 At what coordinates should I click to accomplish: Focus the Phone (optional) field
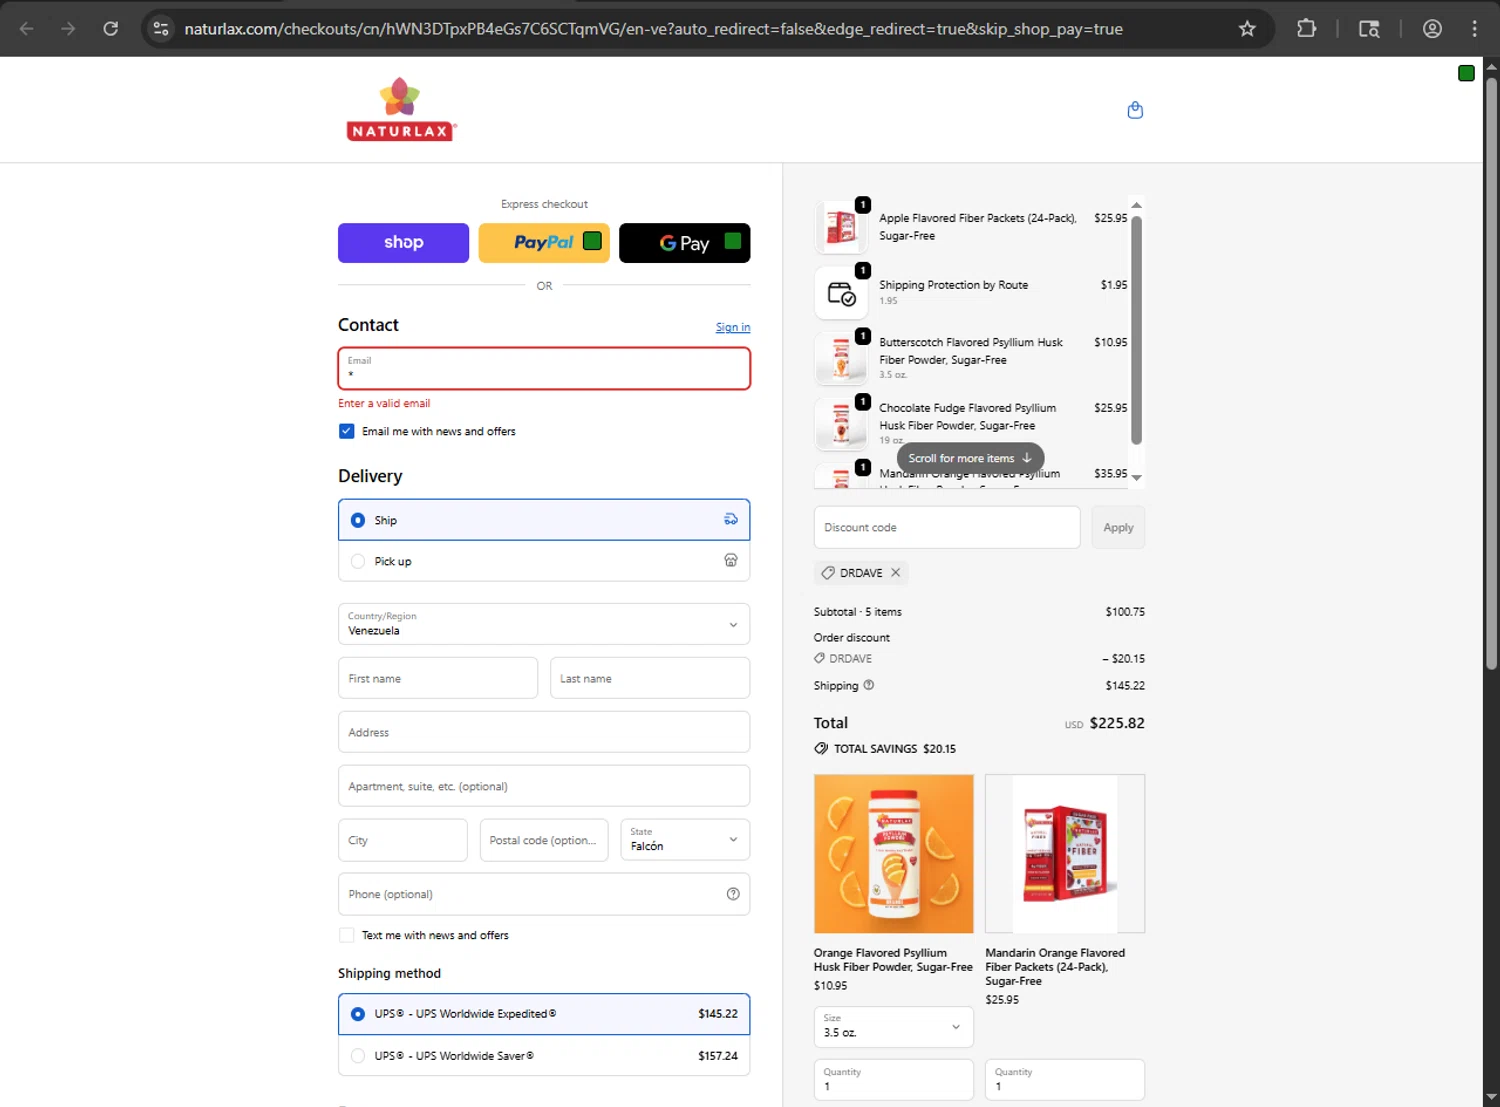coord(544,894)
